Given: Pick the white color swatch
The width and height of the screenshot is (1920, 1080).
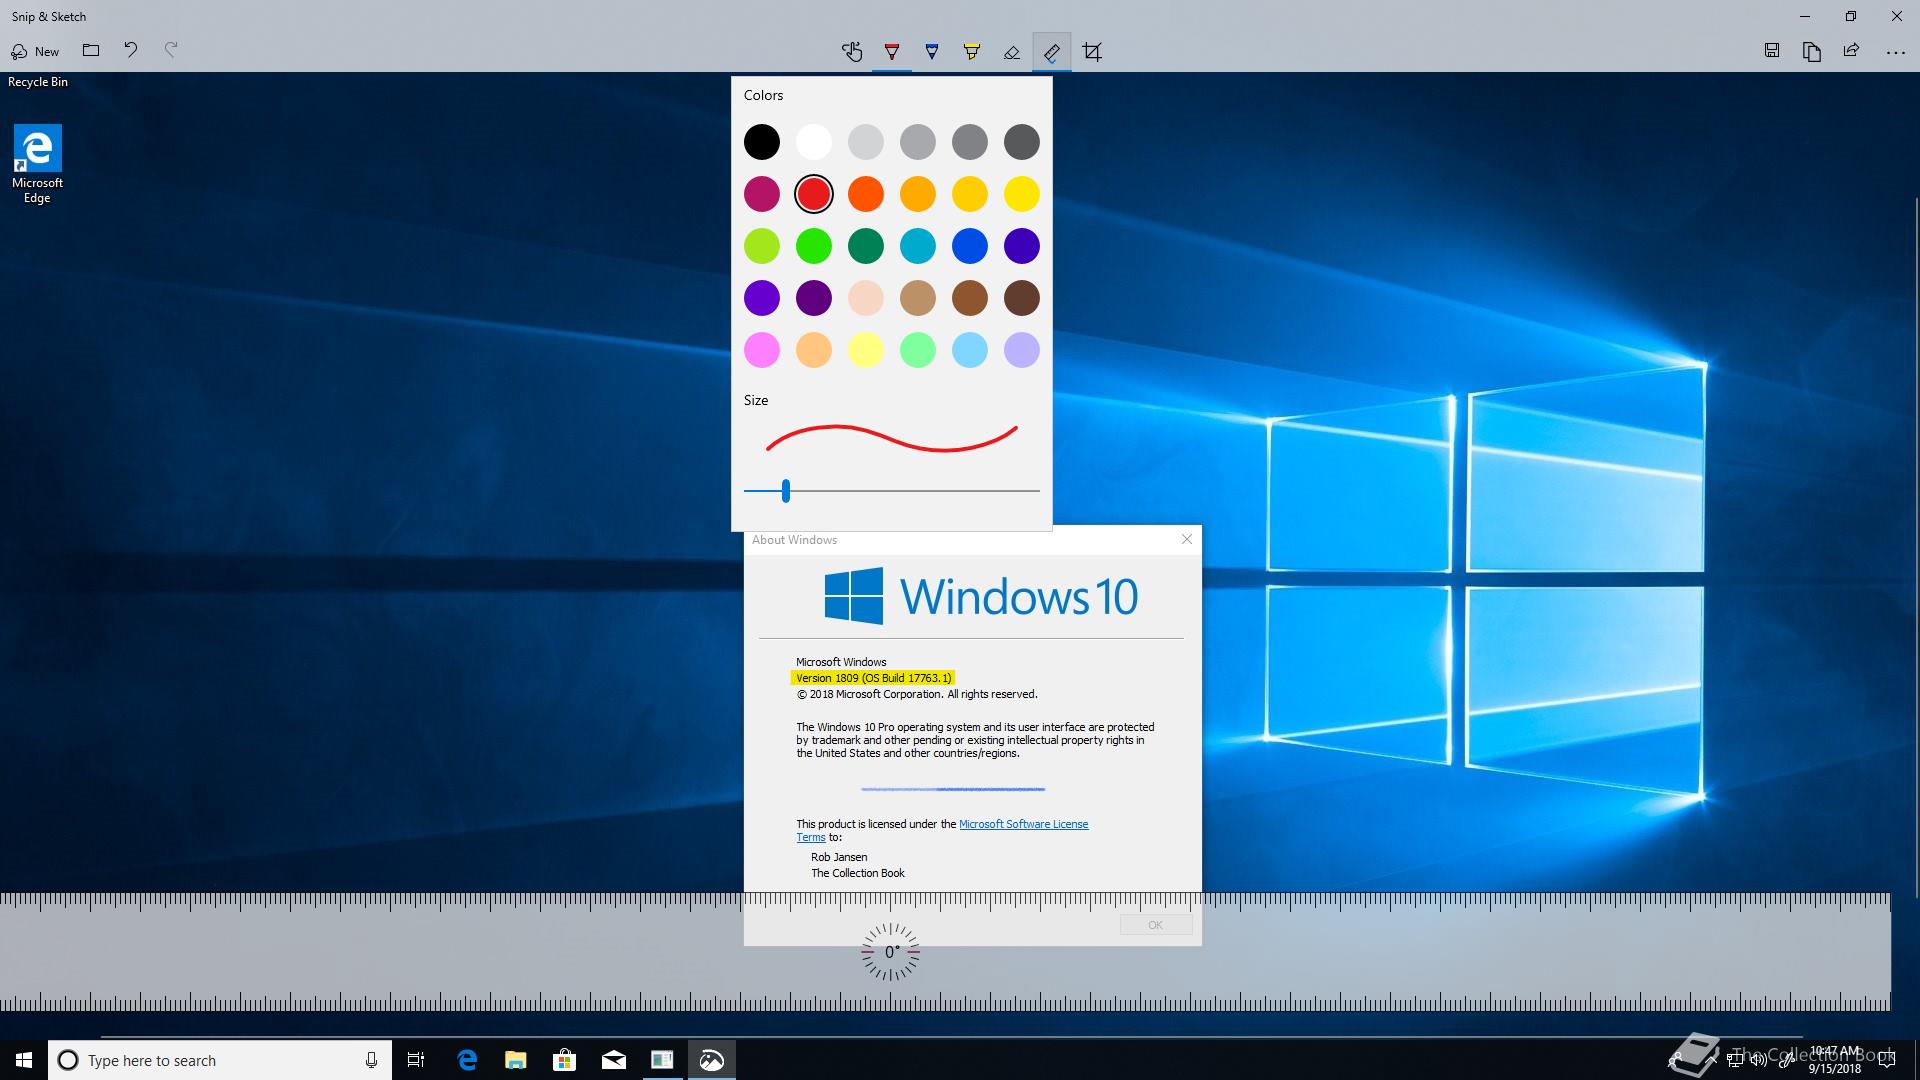Looking at the screenshot, I should click(814, 142).
